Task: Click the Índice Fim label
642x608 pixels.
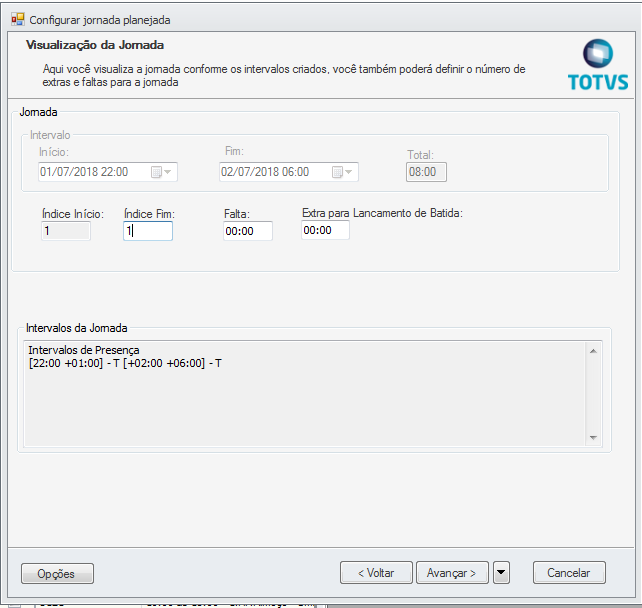Action: [149, 214]
